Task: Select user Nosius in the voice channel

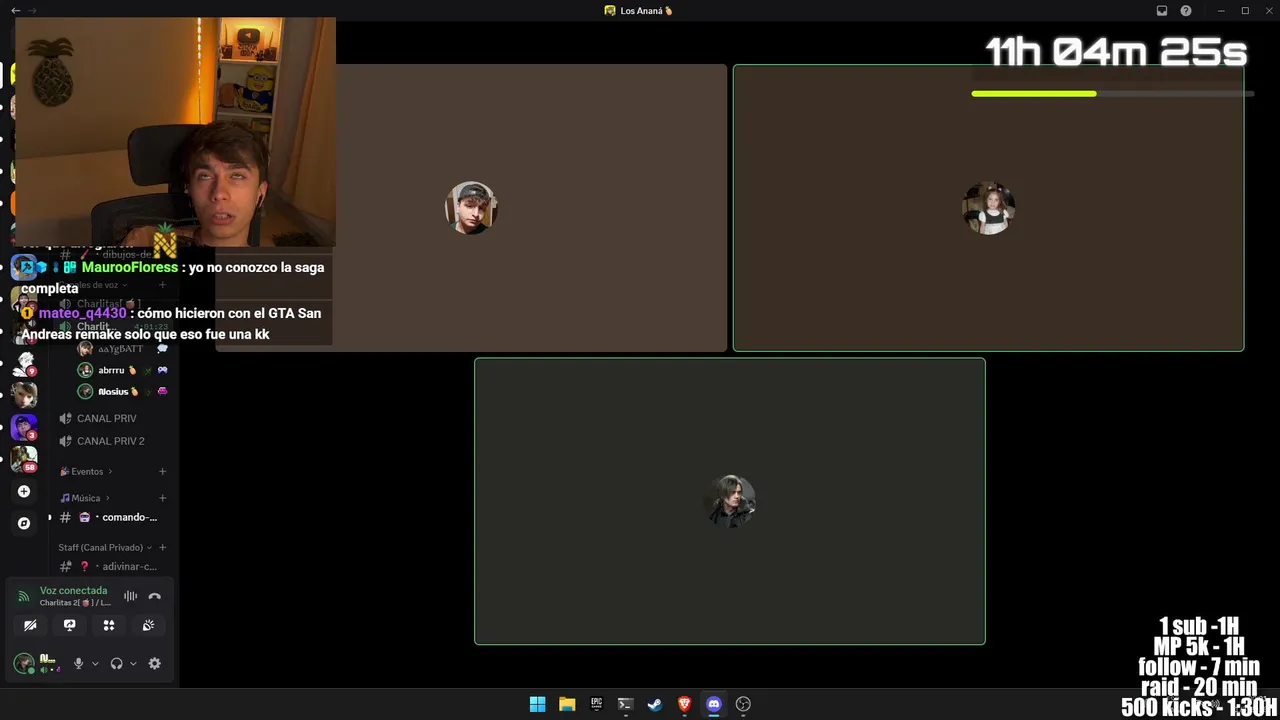Action: click(x=122, y=391)
